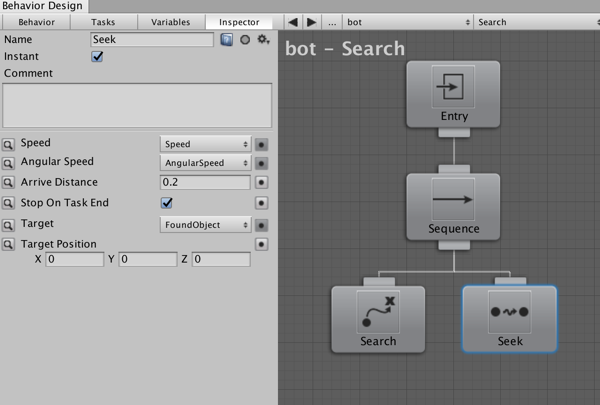Open the Seek task help documentation icon
The image size is (600, 405).
pyautogui.click(x=227, y=39)
